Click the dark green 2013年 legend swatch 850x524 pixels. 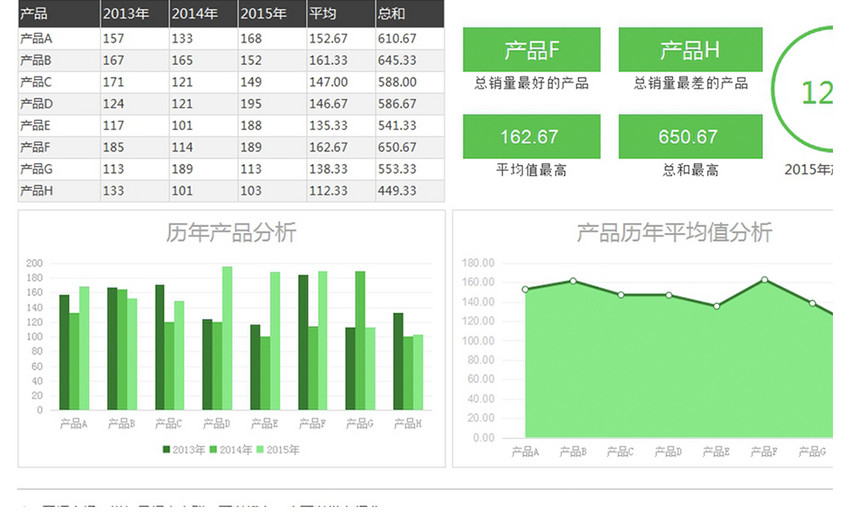pyautogui.click(x=166, y=449)
